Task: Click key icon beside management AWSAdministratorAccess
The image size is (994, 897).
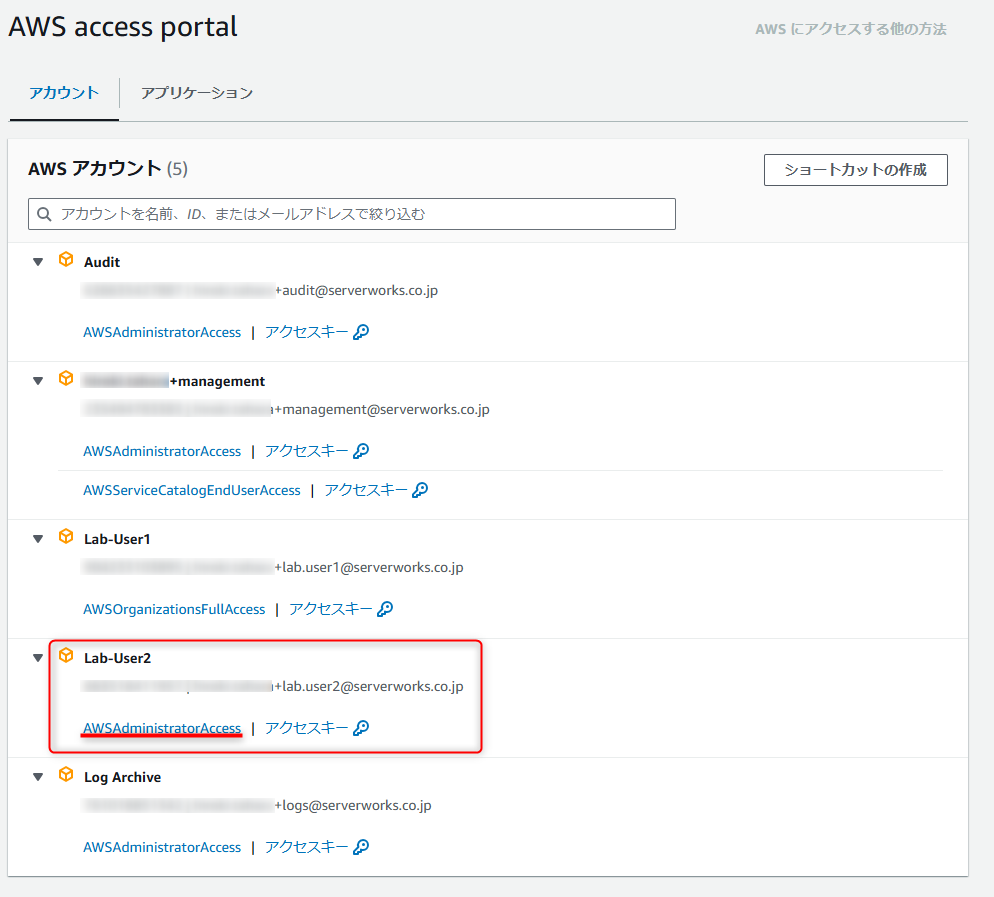Action: pyautogui.click(x=361, y=451)
